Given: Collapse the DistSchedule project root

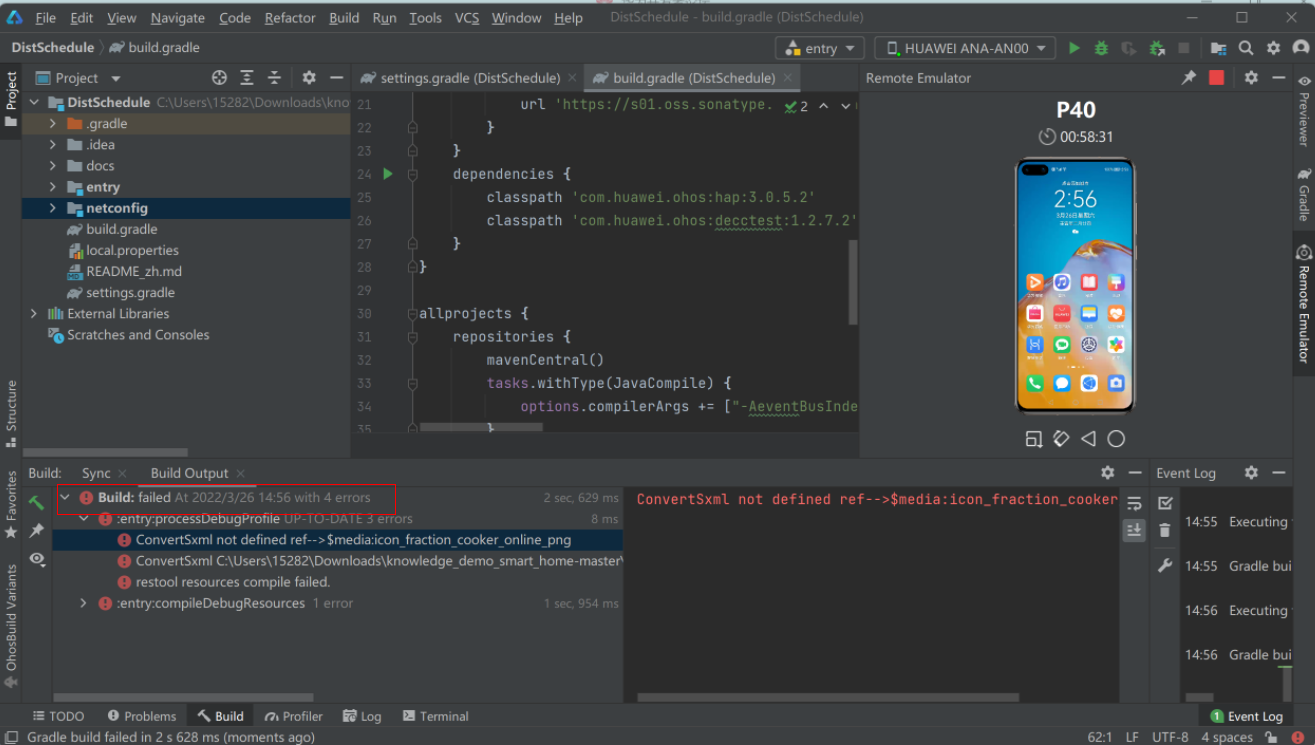Looking at the screenshot, I should pyautogui.click(x=34, y=103).
